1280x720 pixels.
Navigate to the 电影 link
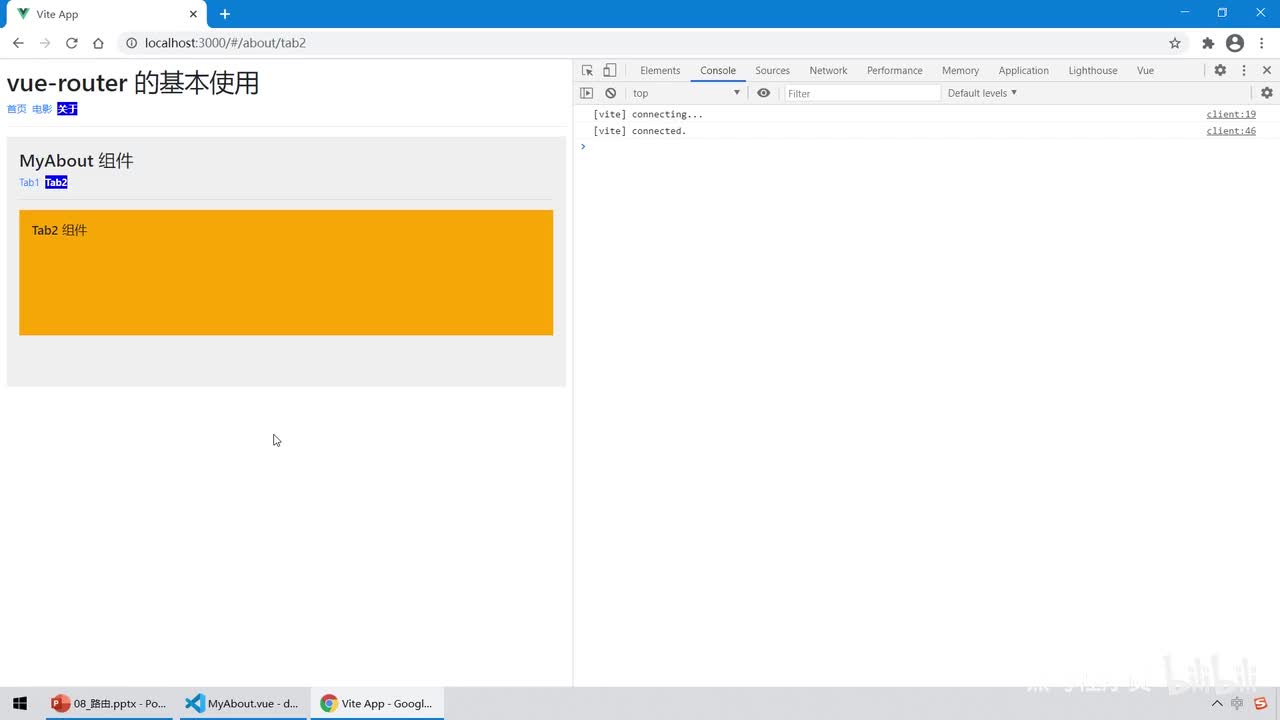coord(42,109)
